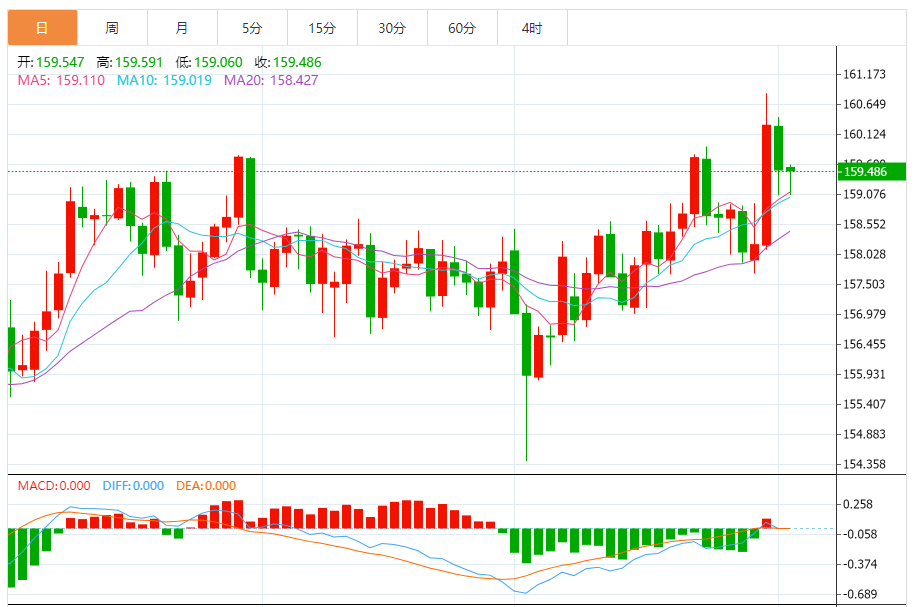The width and height of the screenshot is (917, 607).
Task: Click the 156.455 price axis label
Action: coord(864,344)
